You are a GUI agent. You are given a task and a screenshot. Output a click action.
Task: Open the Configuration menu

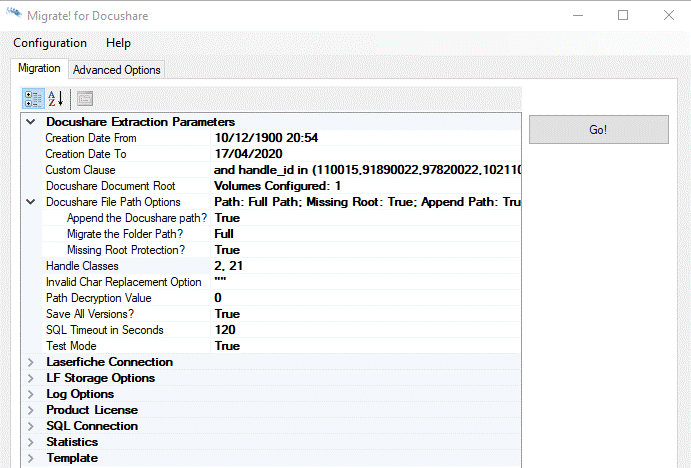[50, 43]
